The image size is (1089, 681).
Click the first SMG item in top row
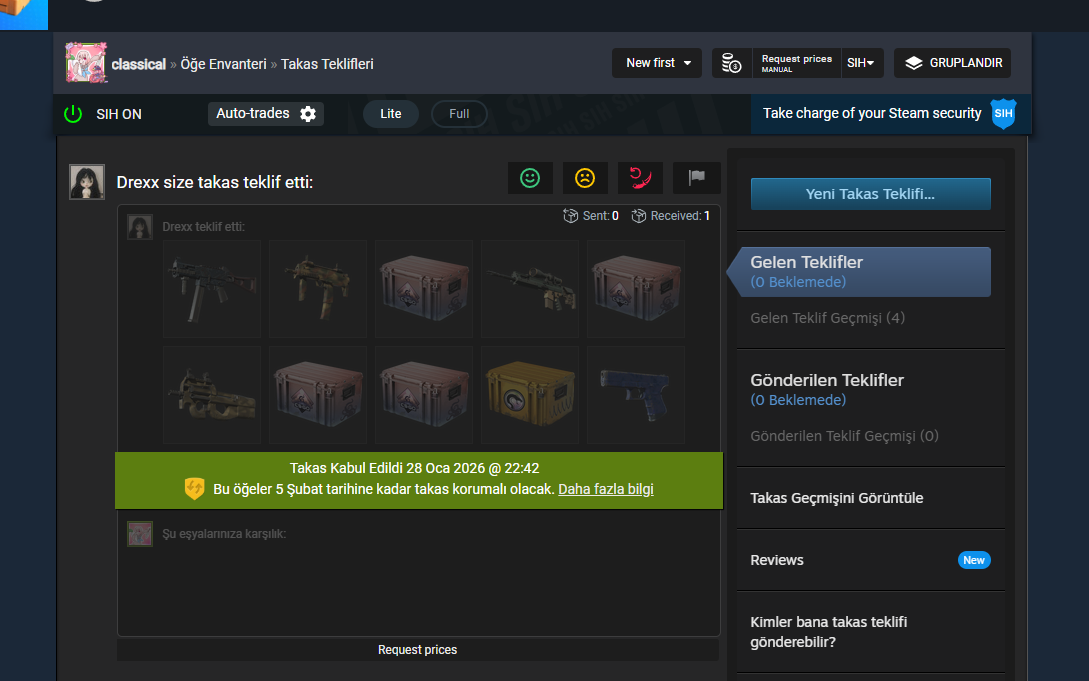[212, 289]
